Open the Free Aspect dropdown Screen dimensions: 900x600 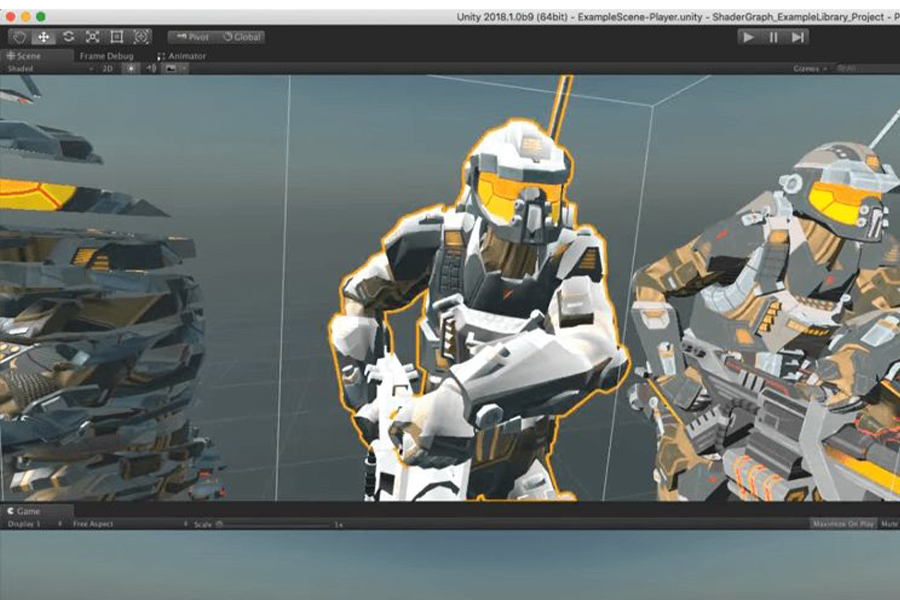129,524
